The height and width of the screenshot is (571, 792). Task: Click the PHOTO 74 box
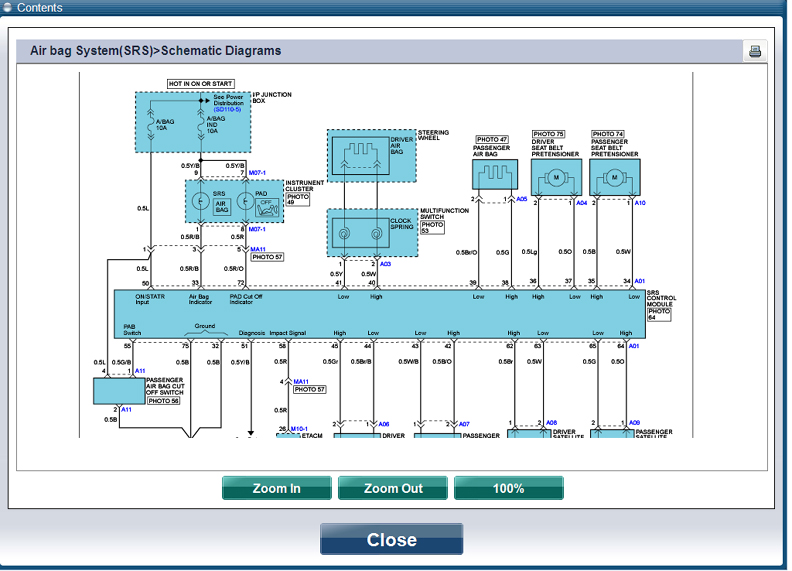608,134
